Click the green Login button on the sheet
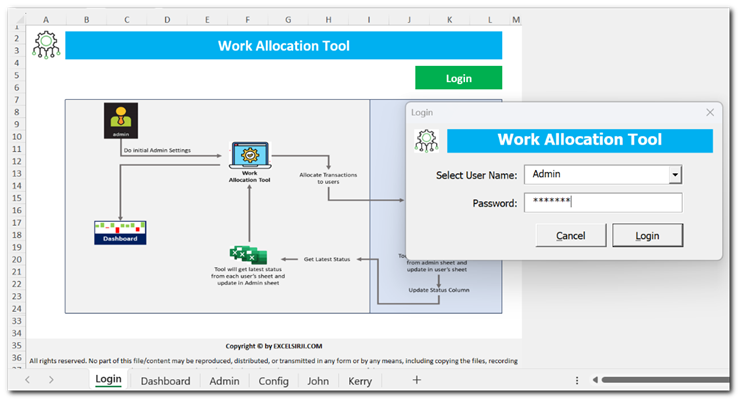Screen dimensions: 738x399 coord(458,78)
